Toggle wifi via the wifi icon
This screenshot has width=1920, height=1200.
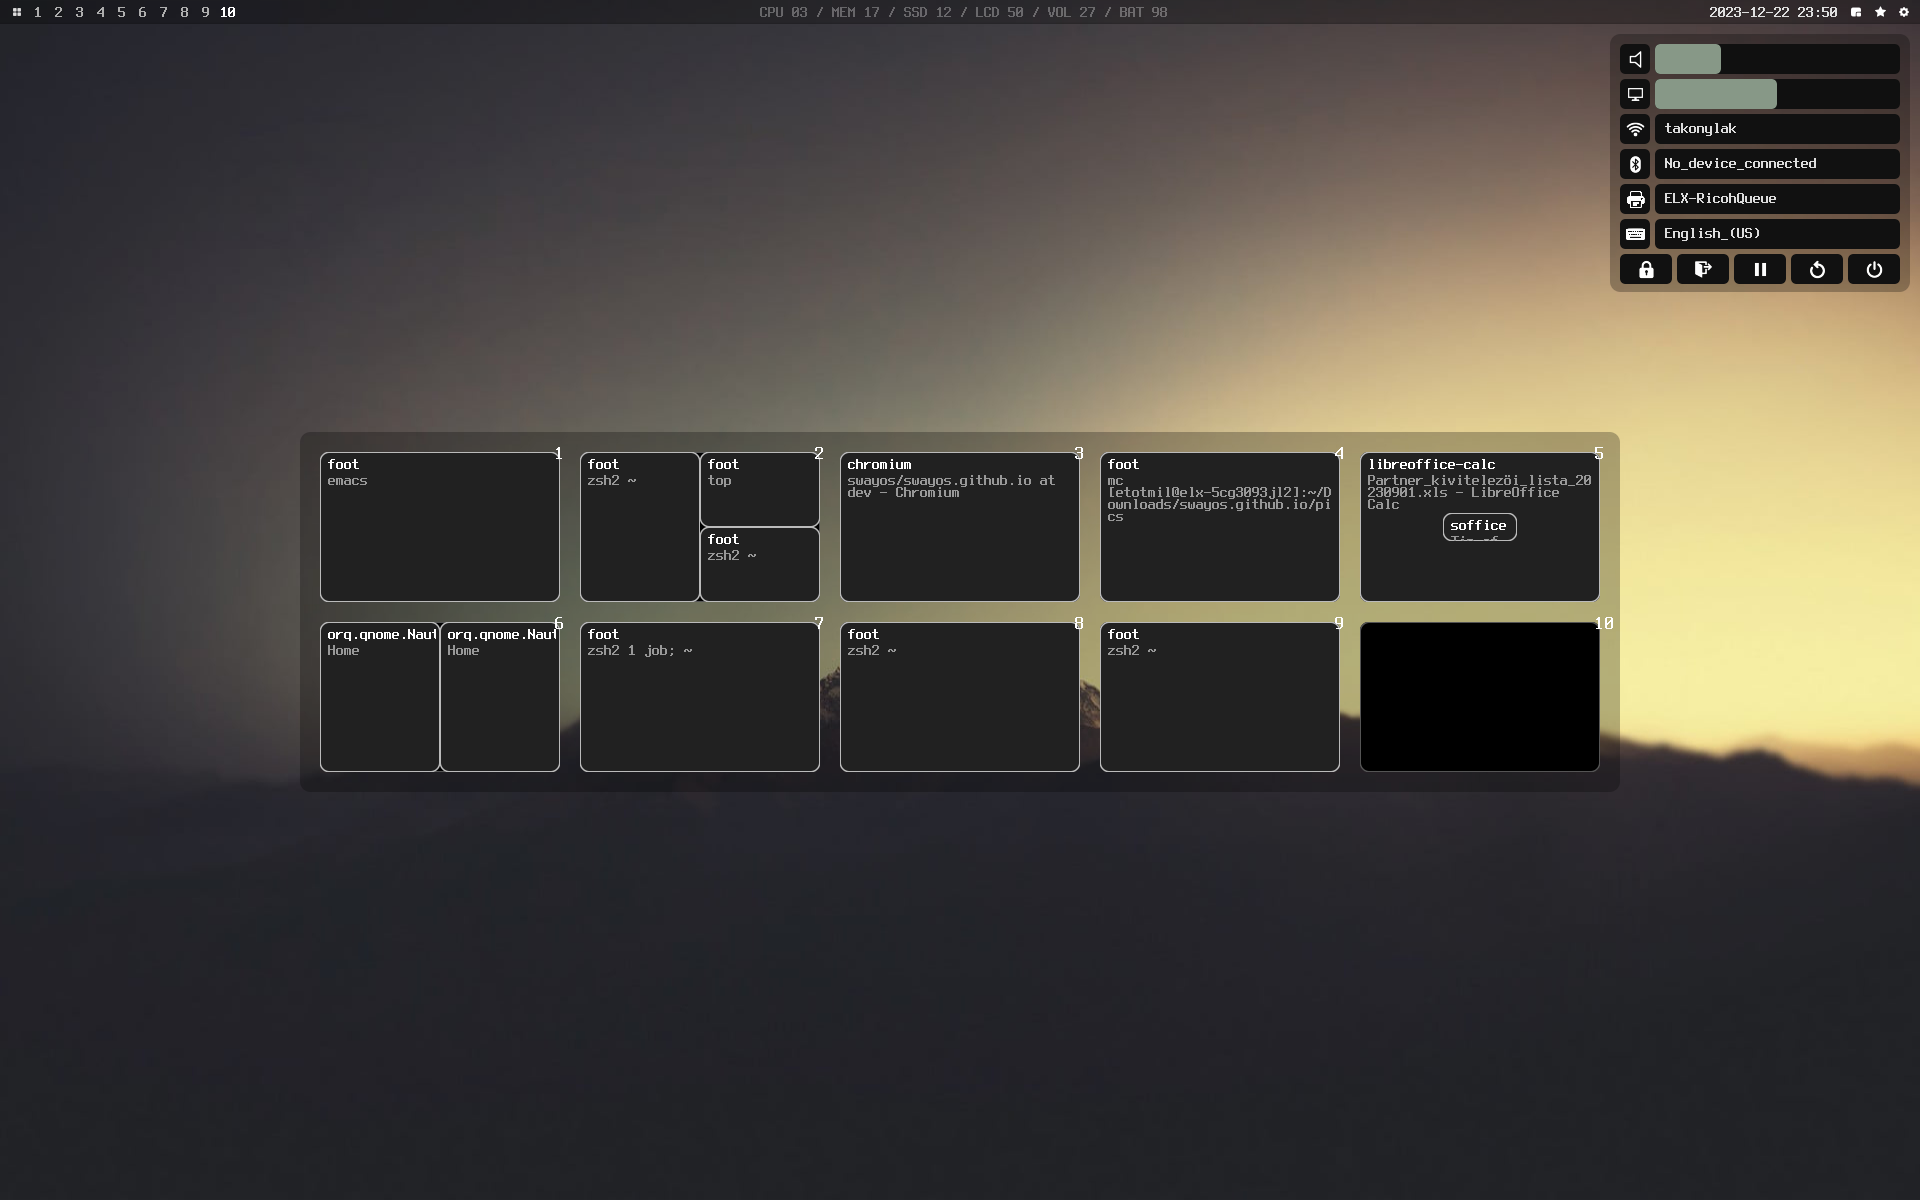(x=1635, y=129)
